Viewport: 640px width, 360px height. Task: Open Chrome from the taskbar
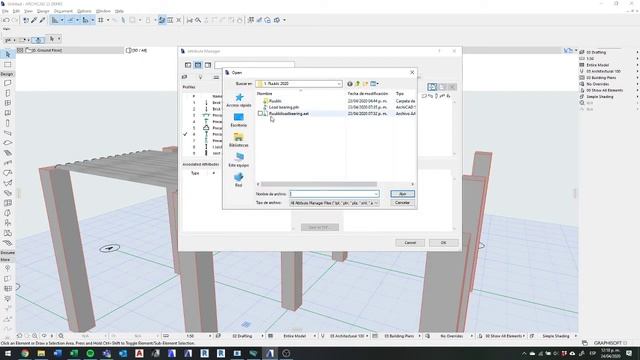pos(25,353)
